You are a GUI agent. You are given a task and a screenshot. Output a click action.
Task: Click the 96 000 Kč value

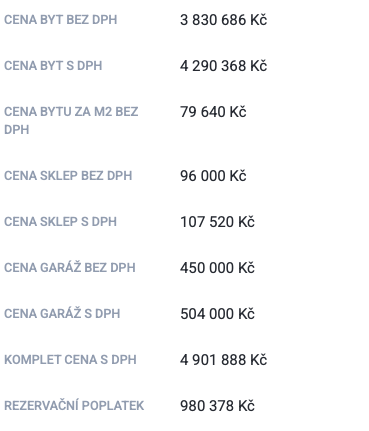[x=213, y=176]
